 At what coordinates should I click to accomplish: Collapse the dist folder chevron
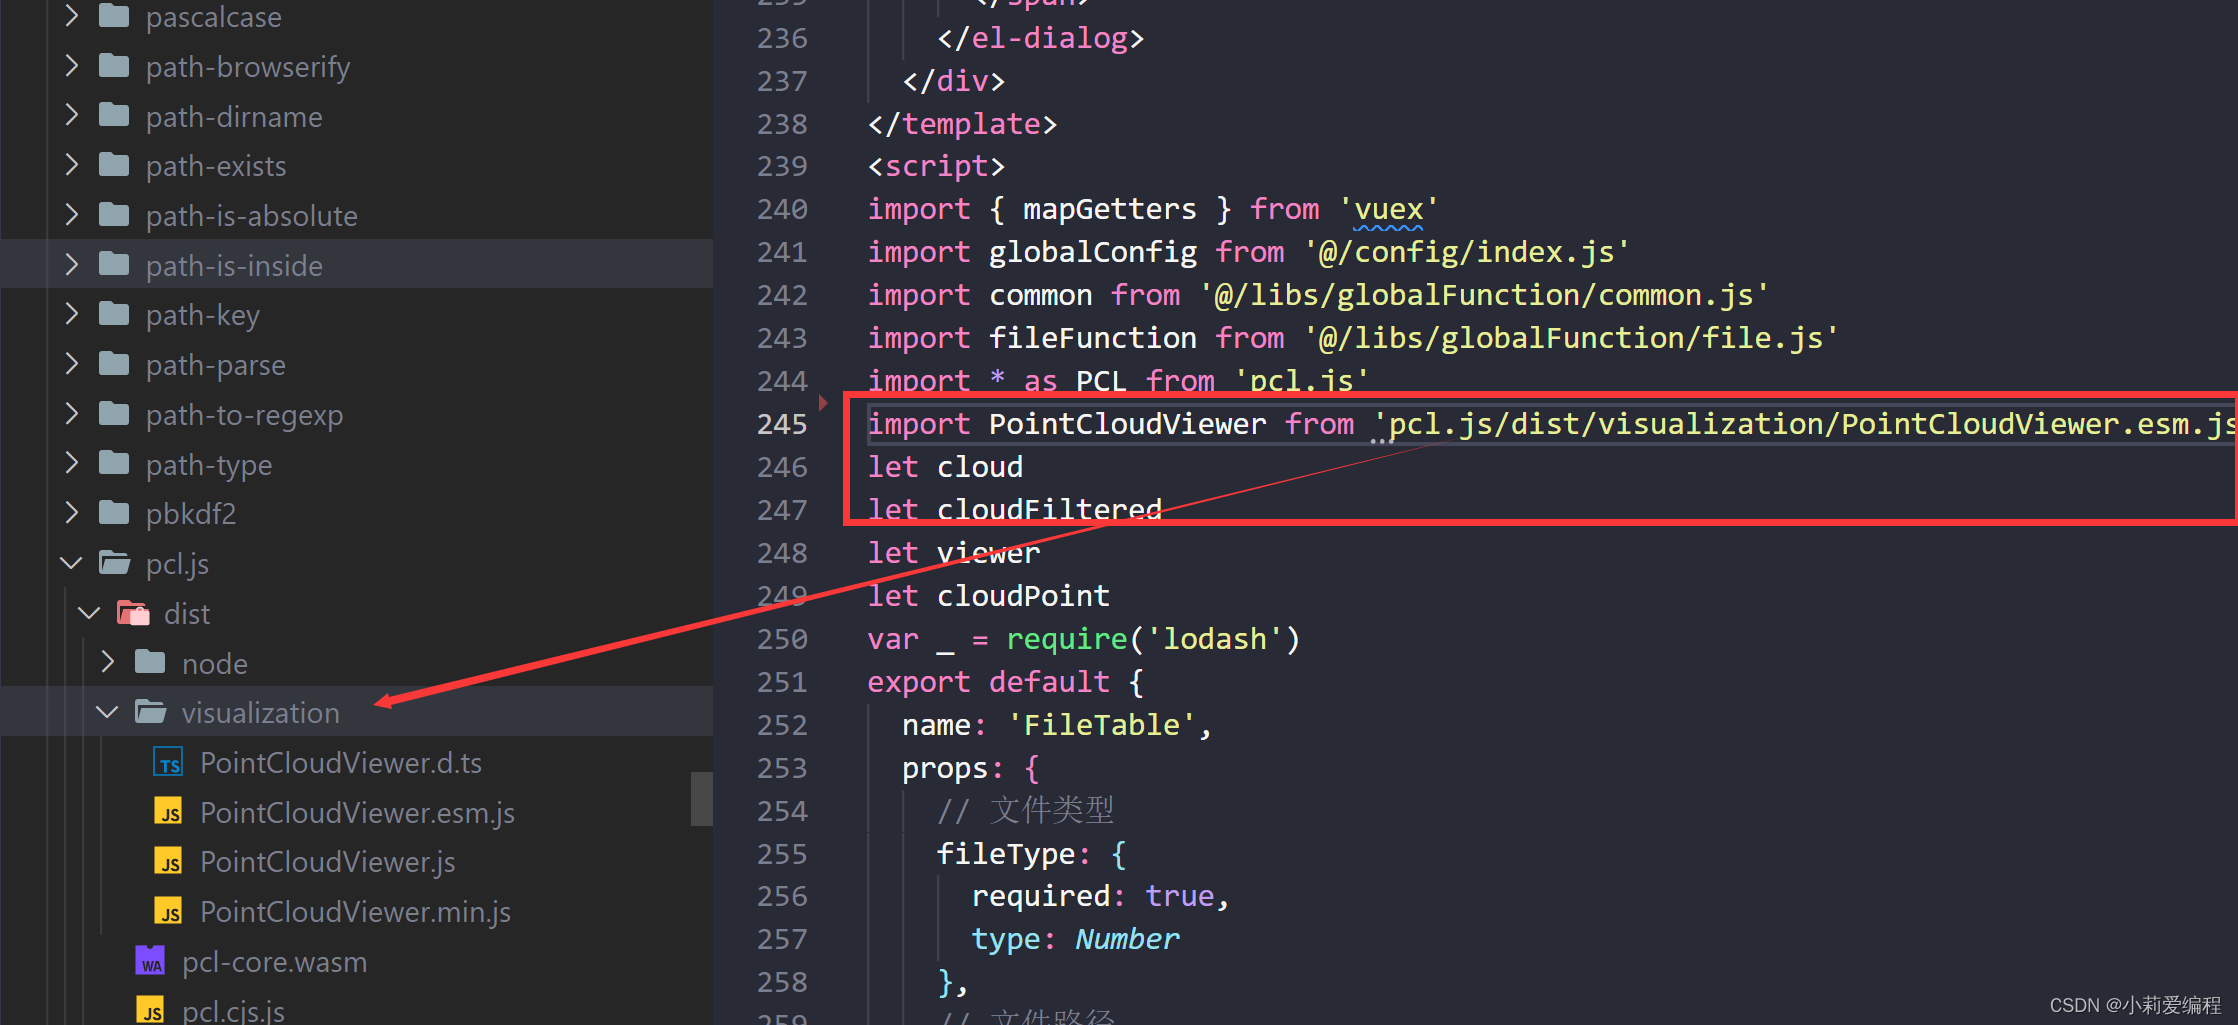point(89,613)
